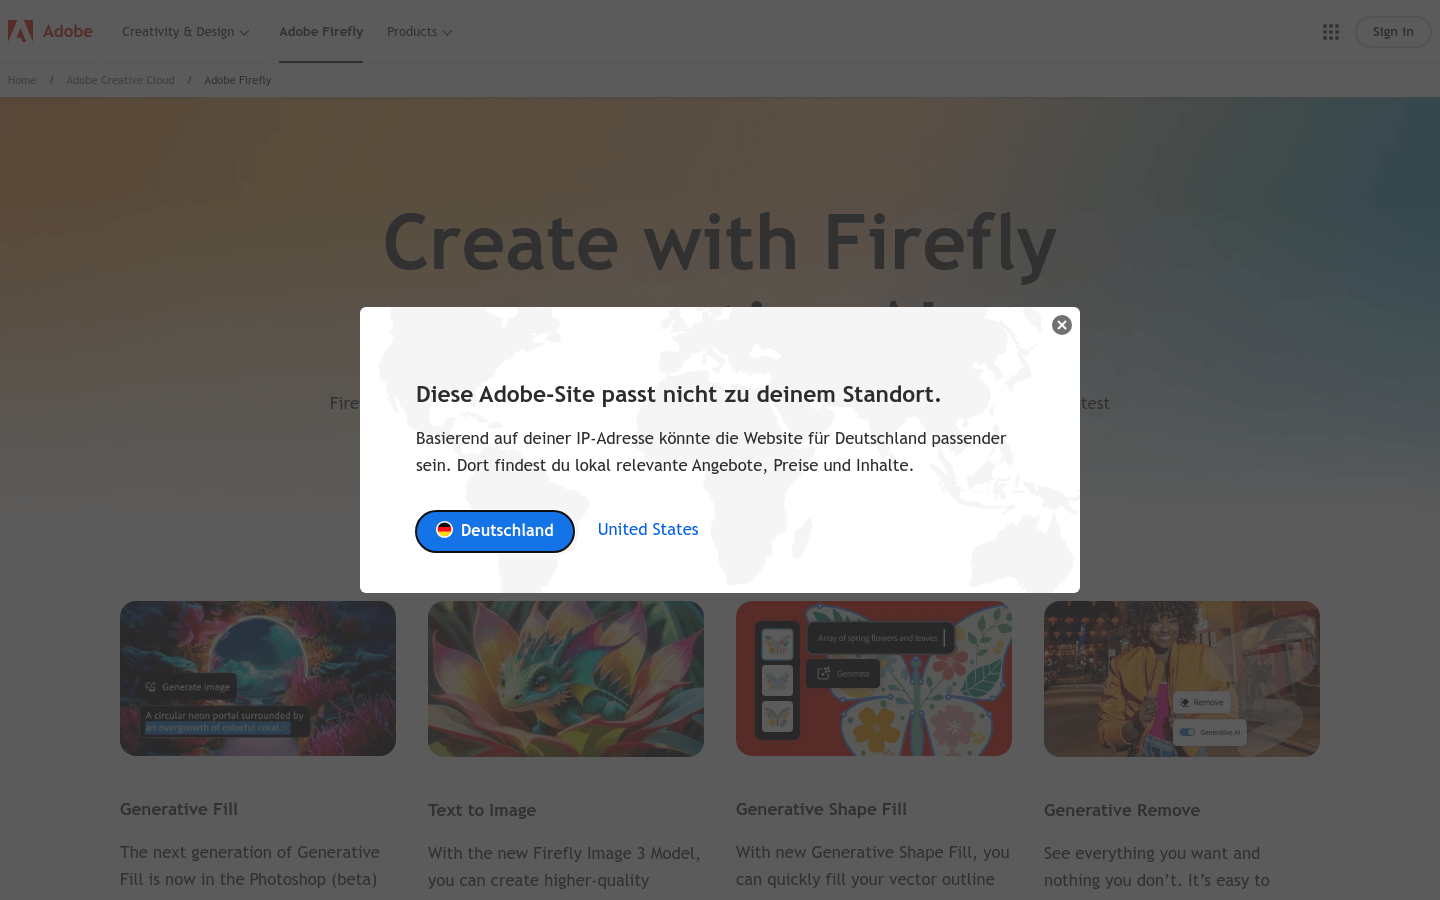The image size is (1440, 900).
Task: Click the Generative Shape Fill heading
Action: pyautogui.click(x=821, y=809)
